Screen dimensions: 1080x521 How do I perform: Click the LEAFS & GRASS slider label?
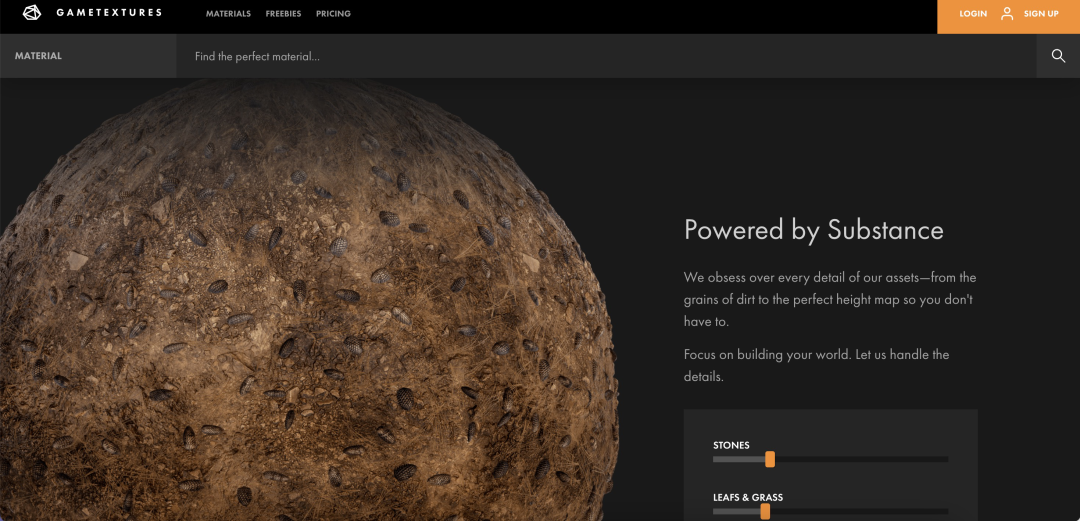click(x=748, y=498)
